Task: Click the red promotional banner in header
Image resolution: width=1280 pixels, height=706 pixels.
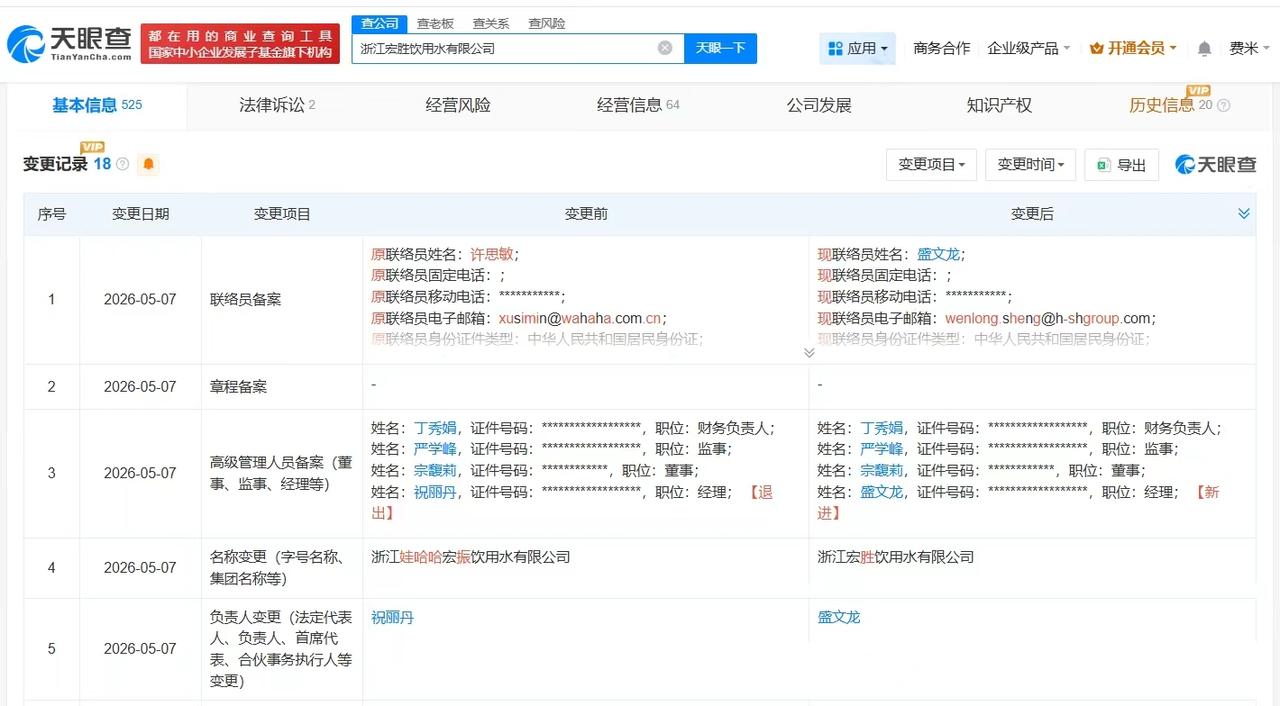Action: click(x=239, y=44)
